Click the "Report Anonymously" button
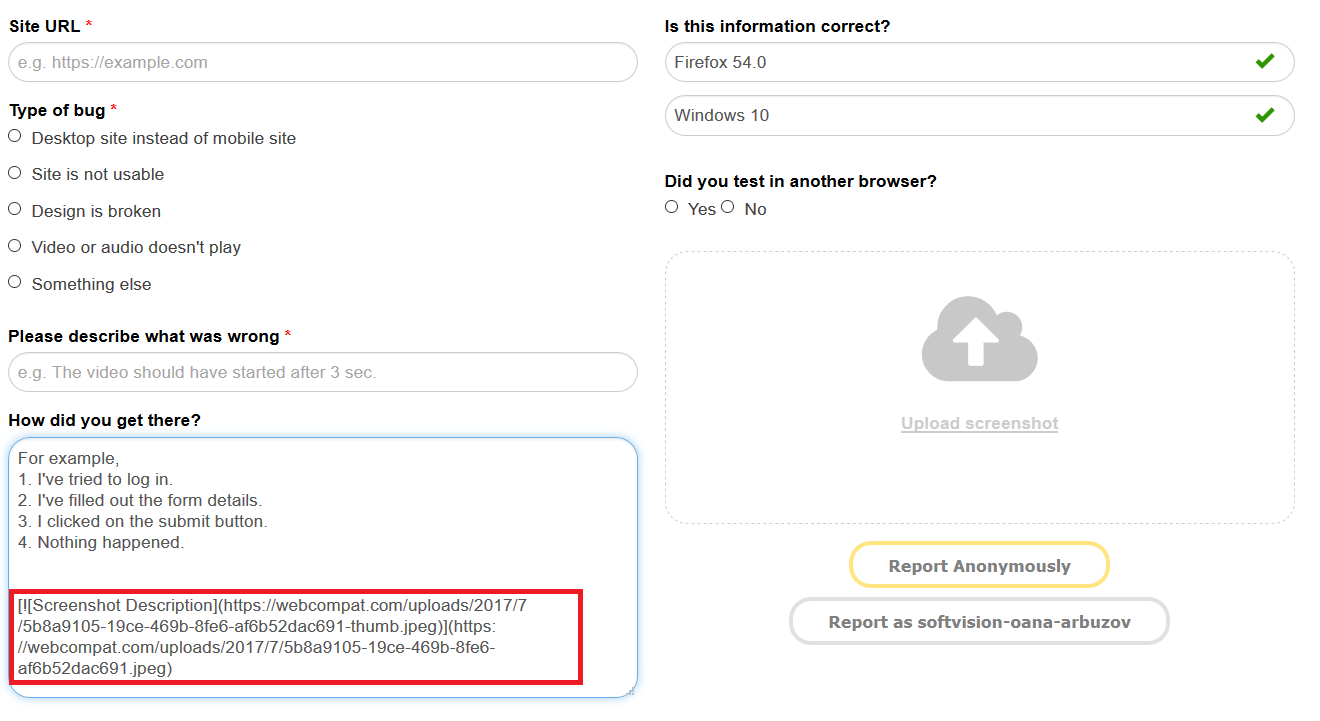Viewport: 1320px width, 721px height. (978, 564)
